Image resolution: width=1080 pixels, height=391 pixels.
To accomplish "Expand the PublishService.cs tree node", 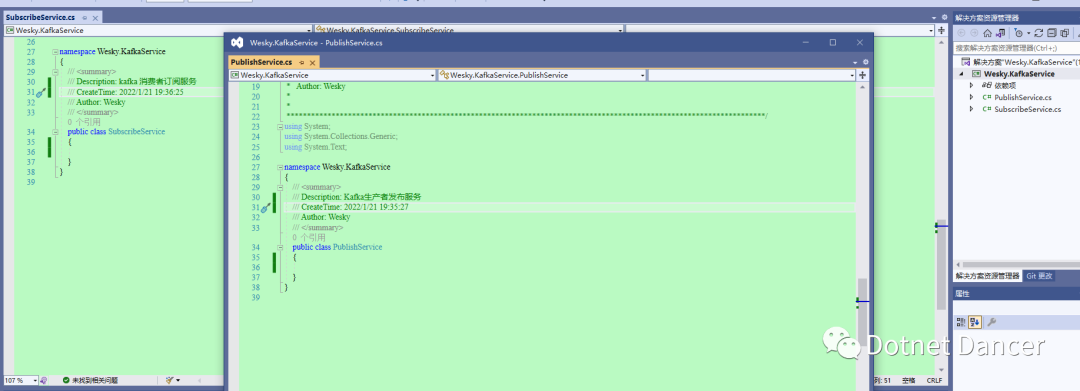I will [x=972, y=97].
